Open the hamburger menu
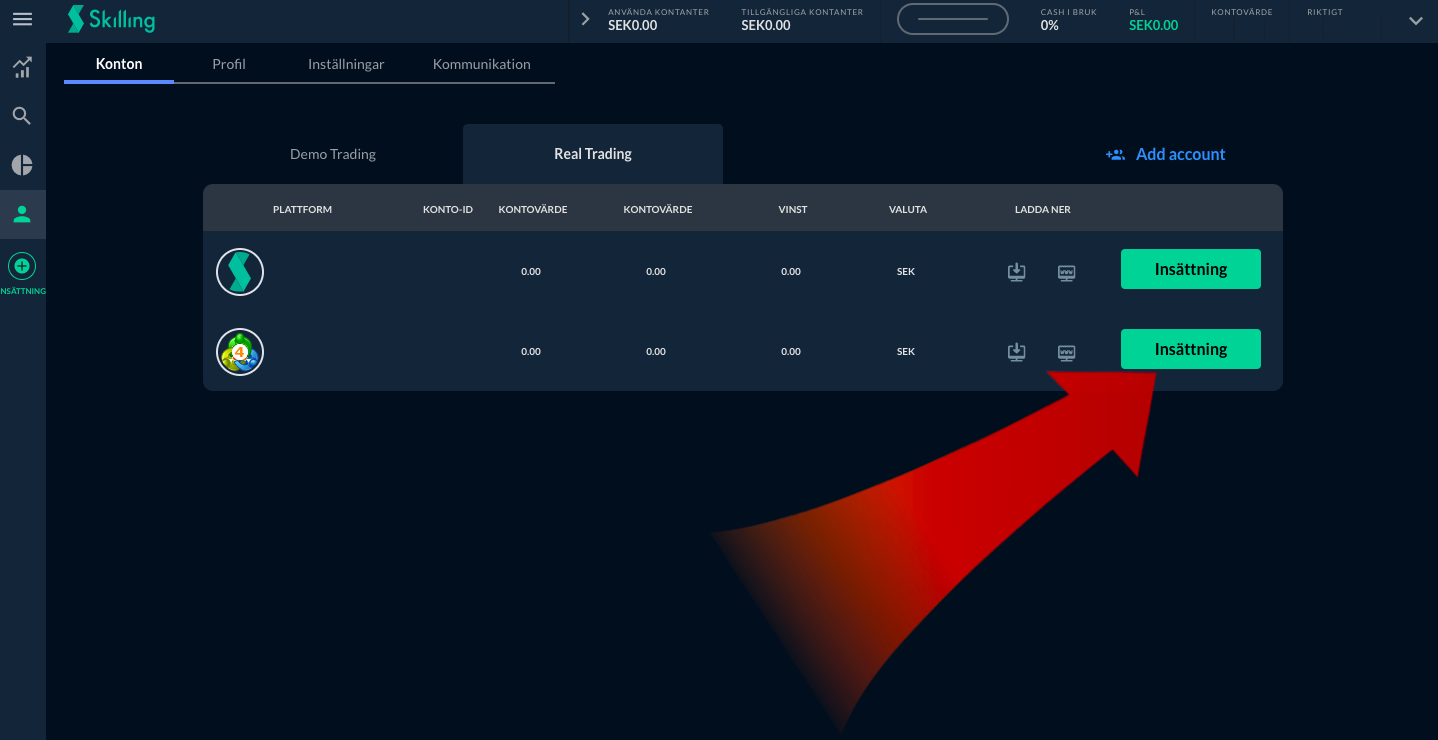The width and height of the screenshot is (1438, 740). click(22, 20)
